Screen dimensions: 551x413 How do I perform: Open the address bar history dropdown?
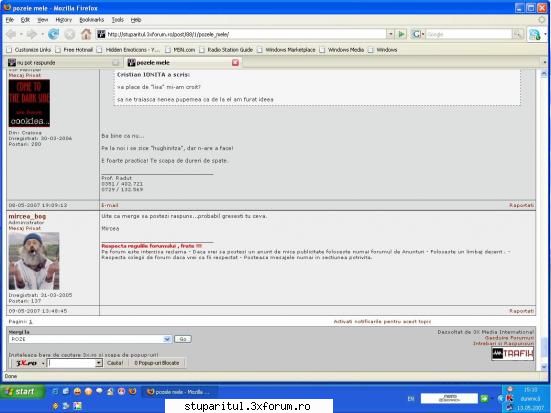tap(390, 34)
